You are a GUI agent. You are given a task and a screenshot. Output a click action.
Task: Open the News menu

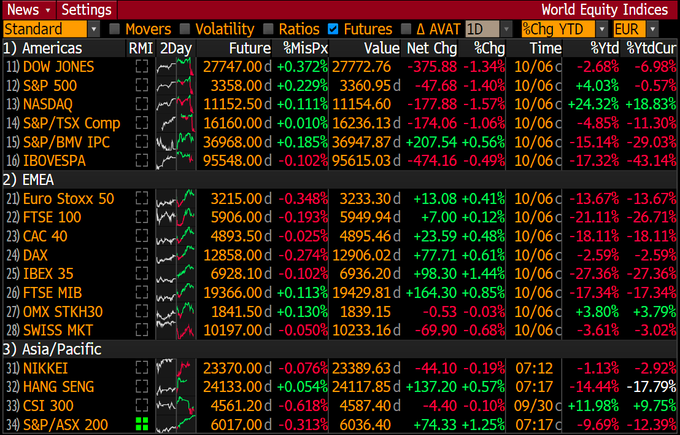pyautogui.click(x=29, y=10)
